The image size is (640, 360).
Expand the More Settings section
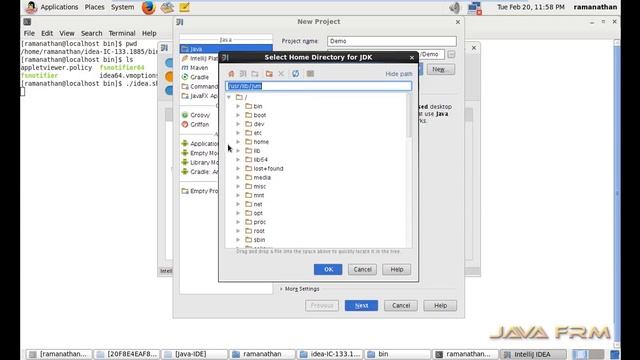pos(300,289)
